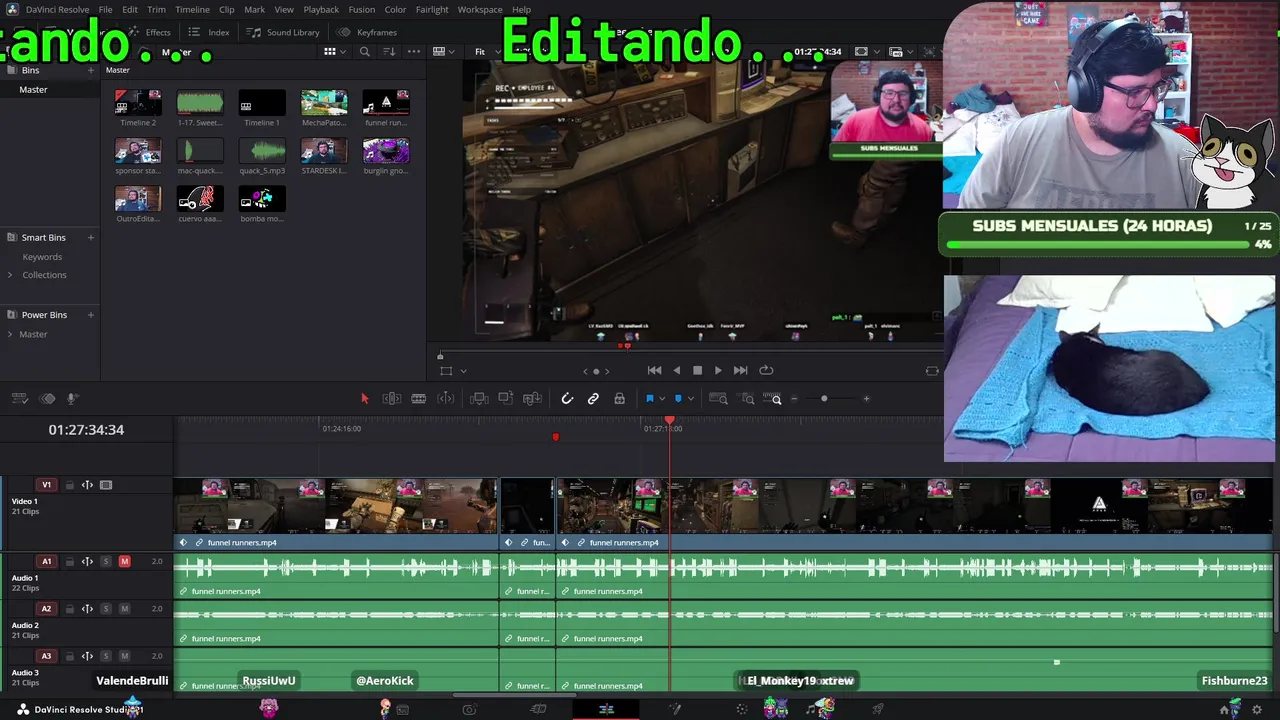This screenshot has height=720, width=1280.
Task: Search the media pool with magnifier icon
Action: click(365, 52)
